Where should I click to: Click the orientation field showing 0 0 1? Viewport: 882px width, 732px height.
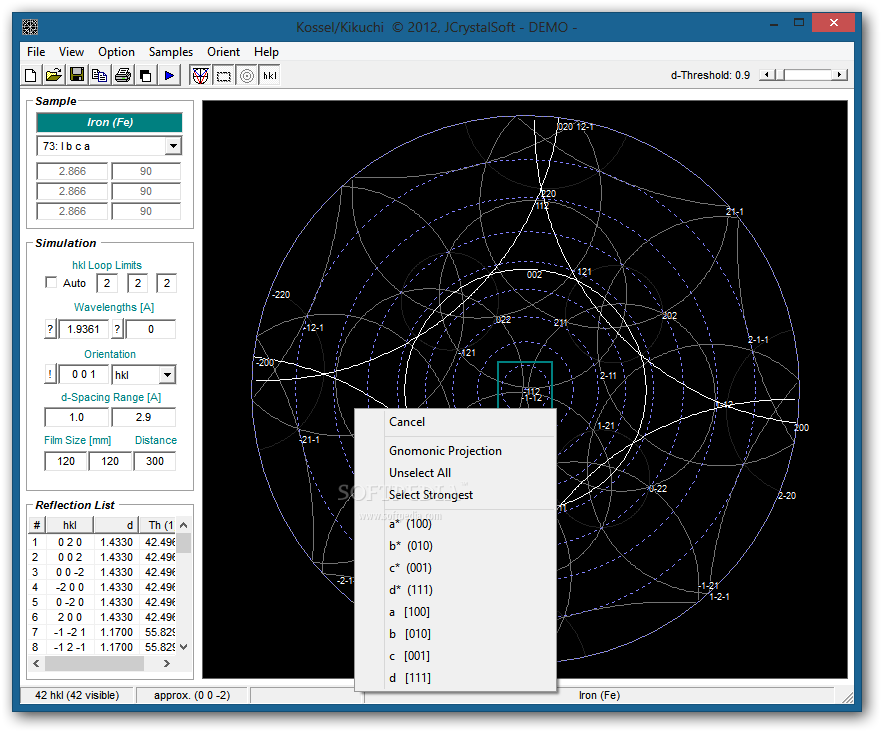pos(84,374)
